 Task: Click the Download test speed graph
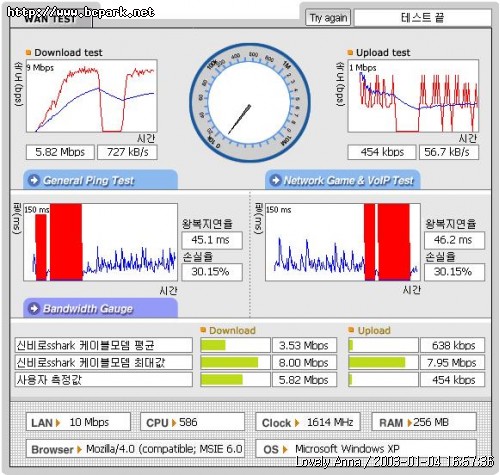point(91,96)
